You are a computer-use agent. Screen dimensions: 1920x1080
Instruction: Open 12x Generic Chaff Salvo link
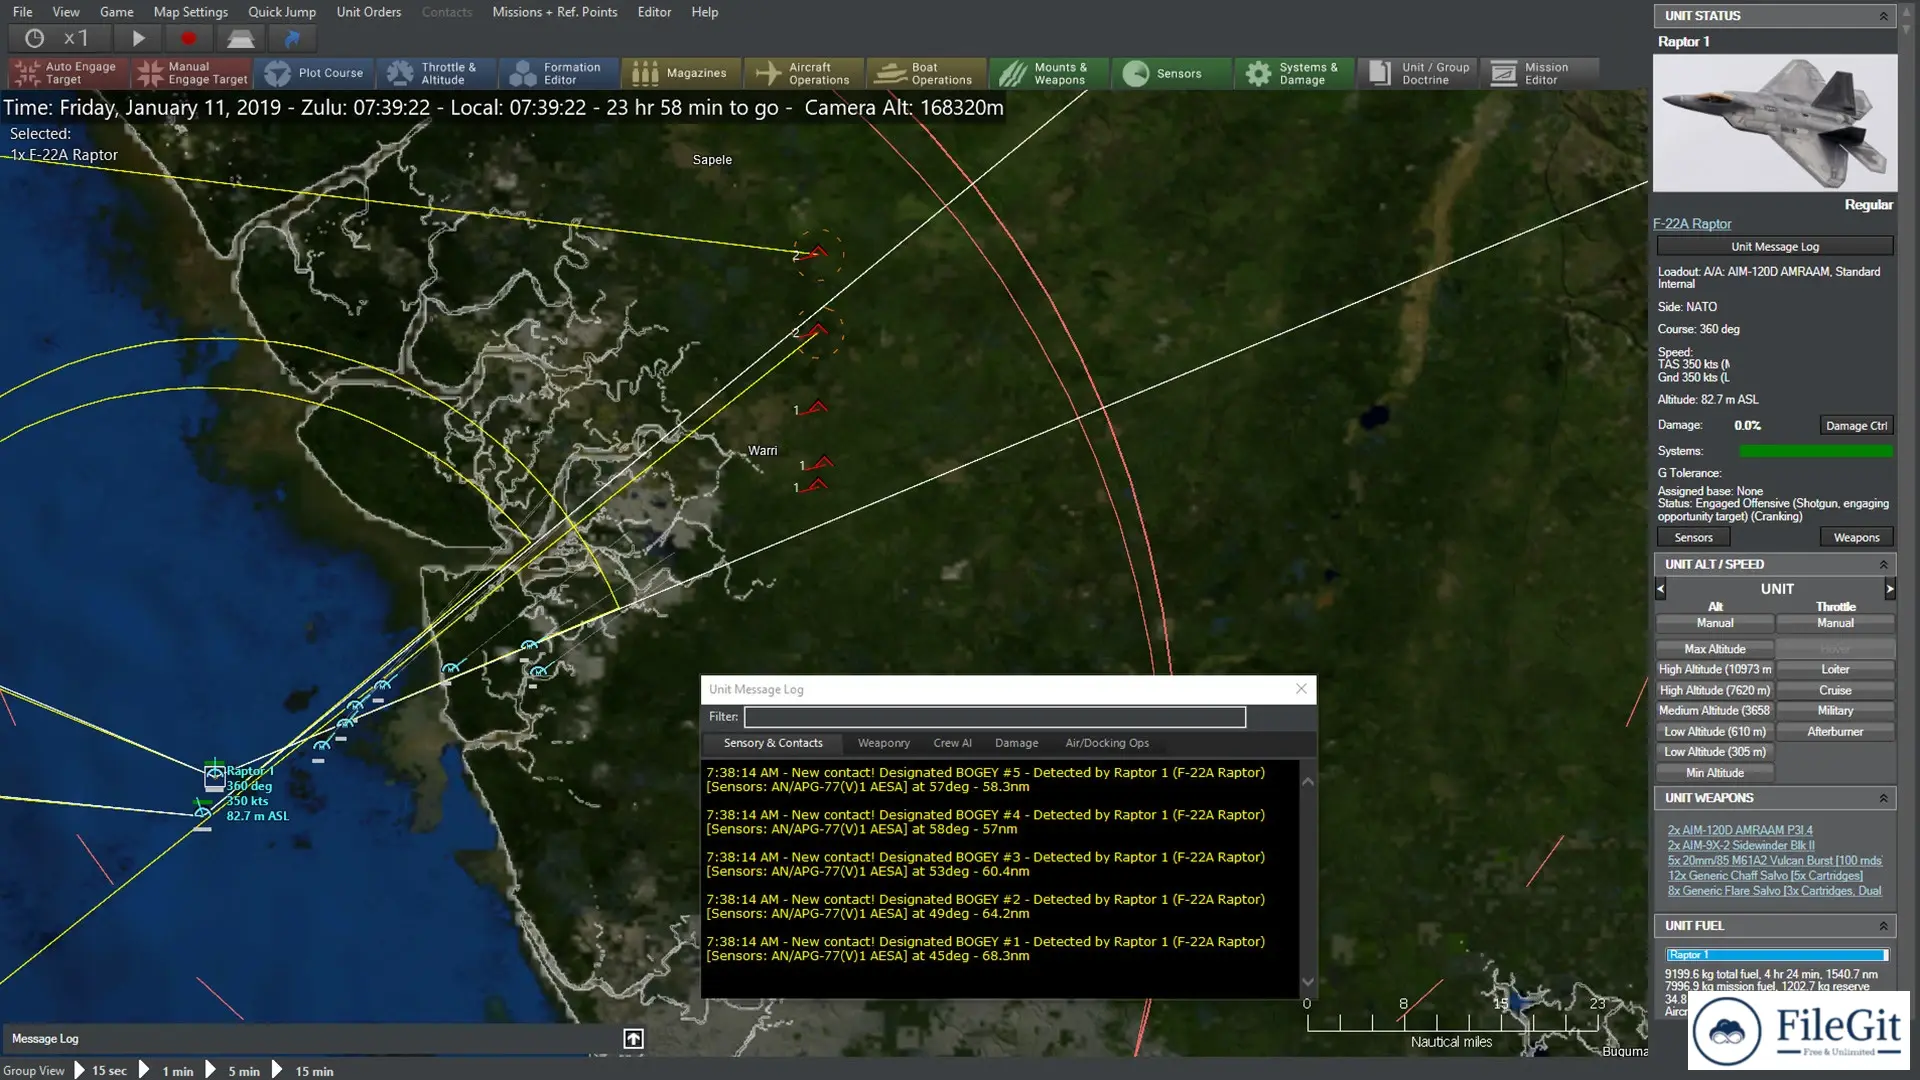click(1765, 876)
